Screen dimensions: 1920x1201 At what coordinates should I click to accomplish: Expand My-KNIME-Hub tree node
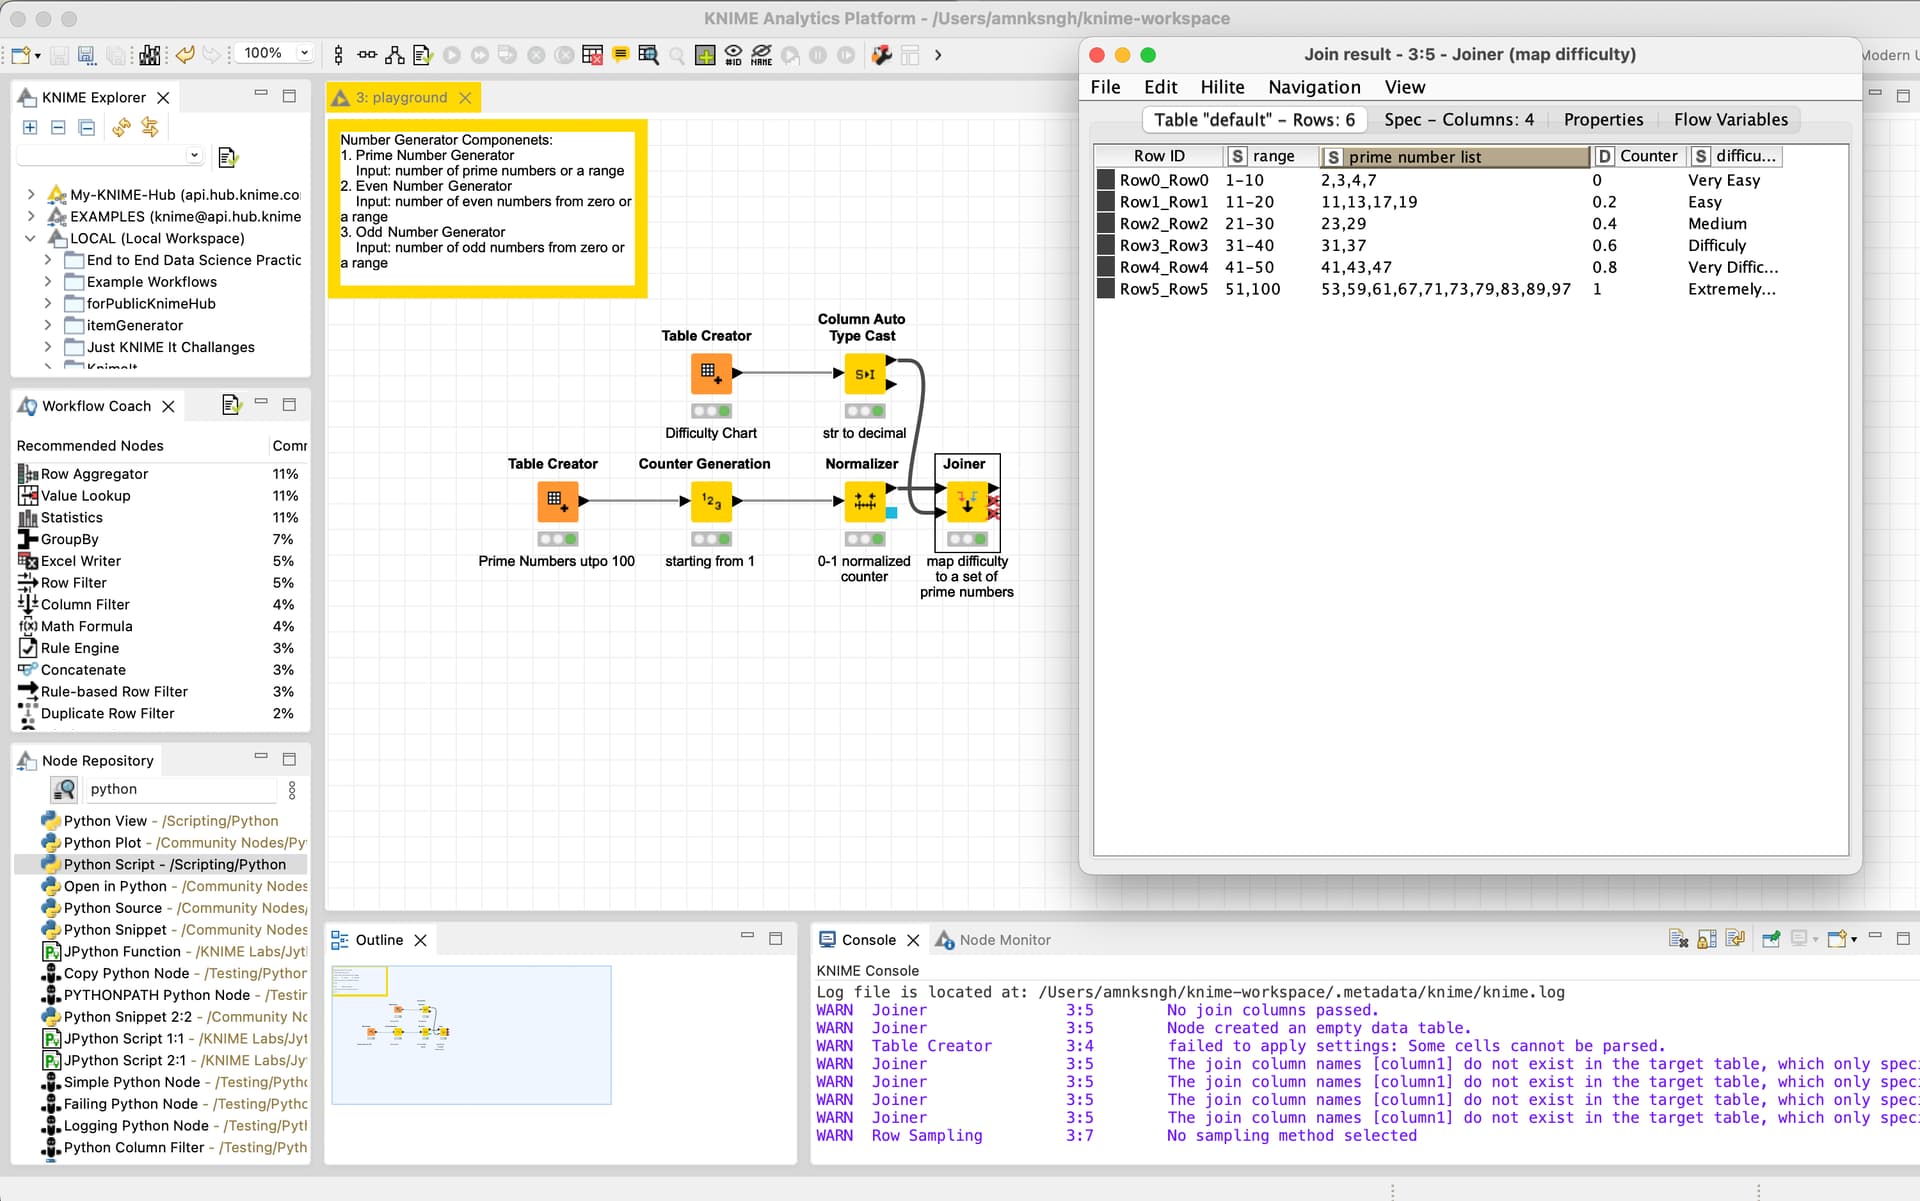pos(31,195)
